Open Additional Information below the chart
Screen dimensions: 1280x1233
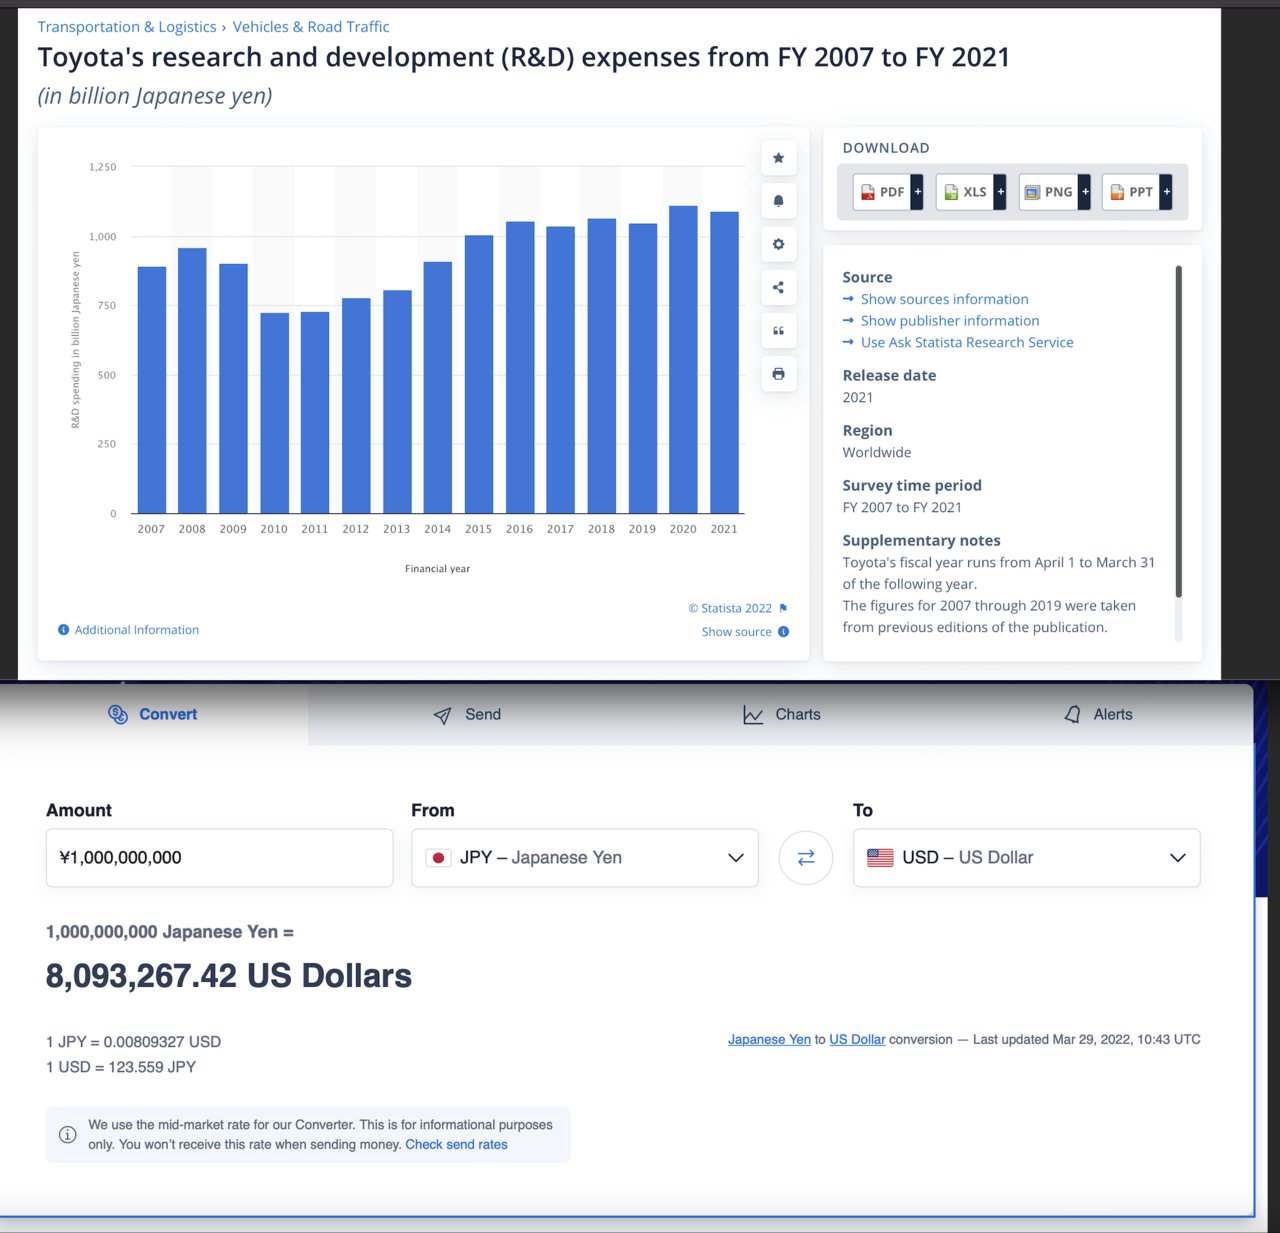pyautogui.click(x=137, y=630)
